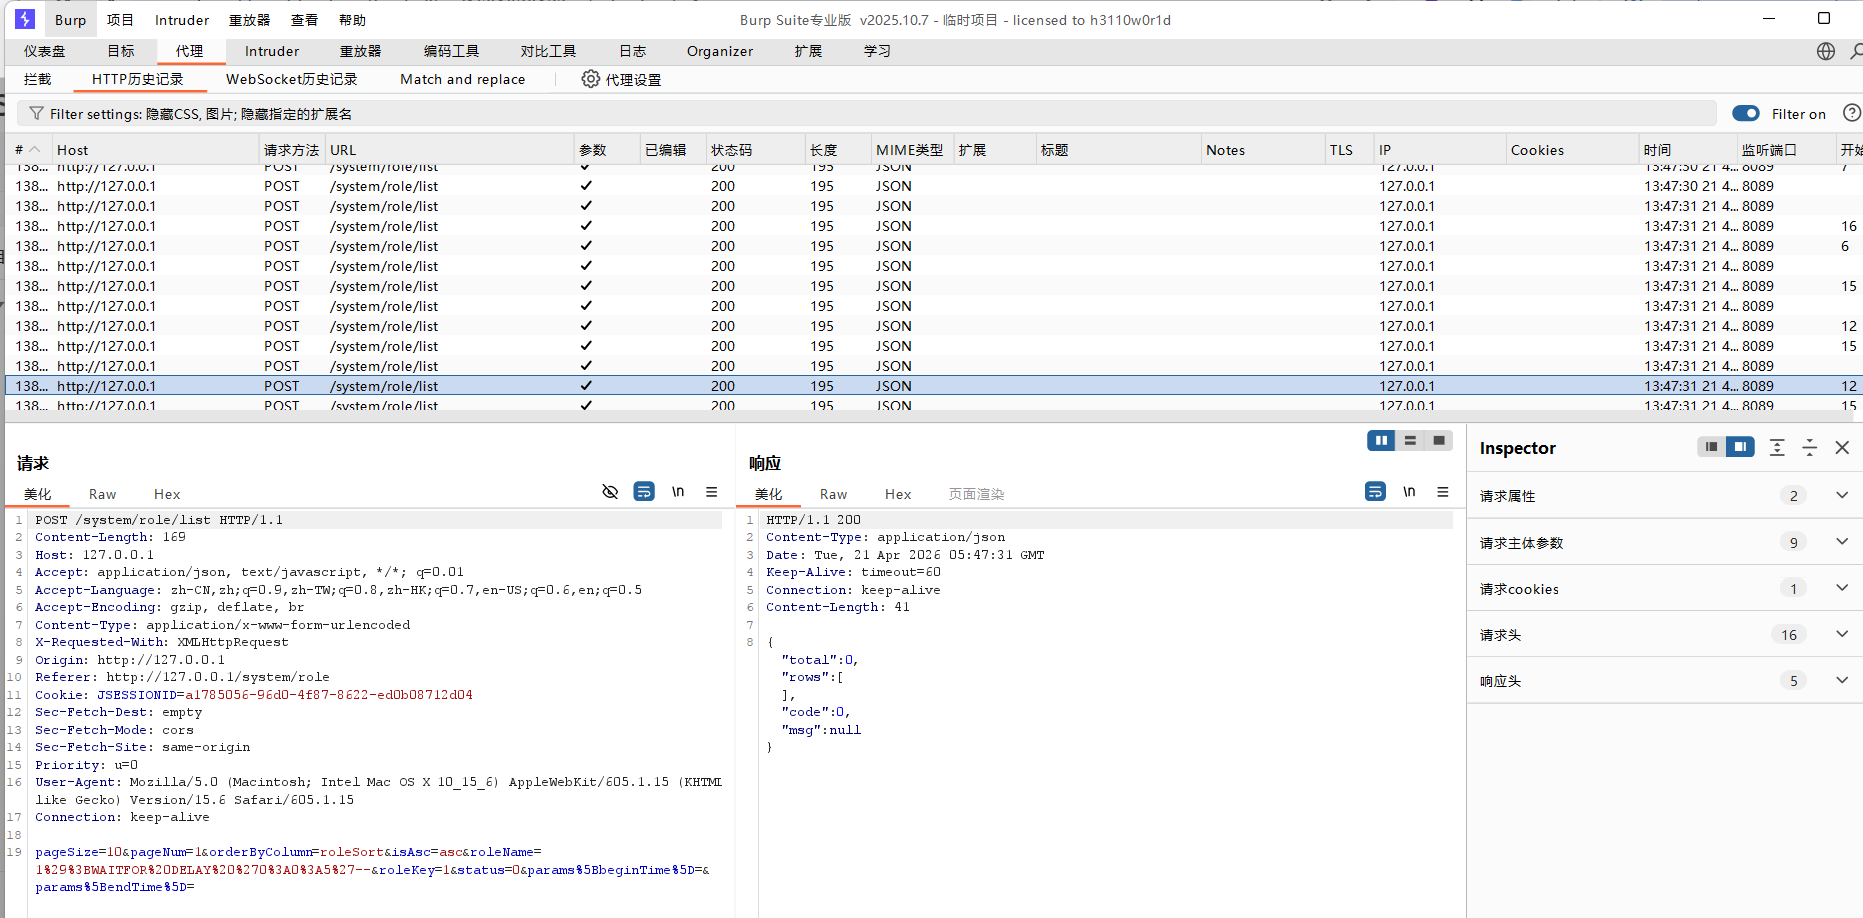Open the 日志 tab
Viewport: 1863px width, 918px height.
(x=632, y=51)
